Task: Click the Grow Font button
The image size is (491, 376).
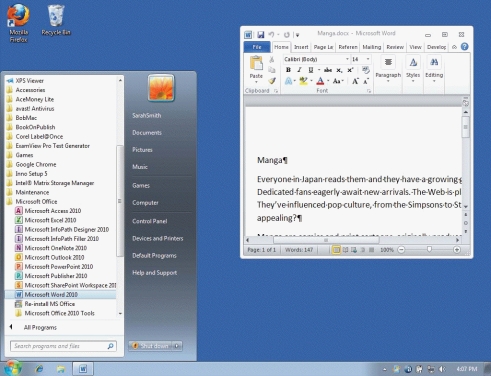Action: (x=355, y=81)
